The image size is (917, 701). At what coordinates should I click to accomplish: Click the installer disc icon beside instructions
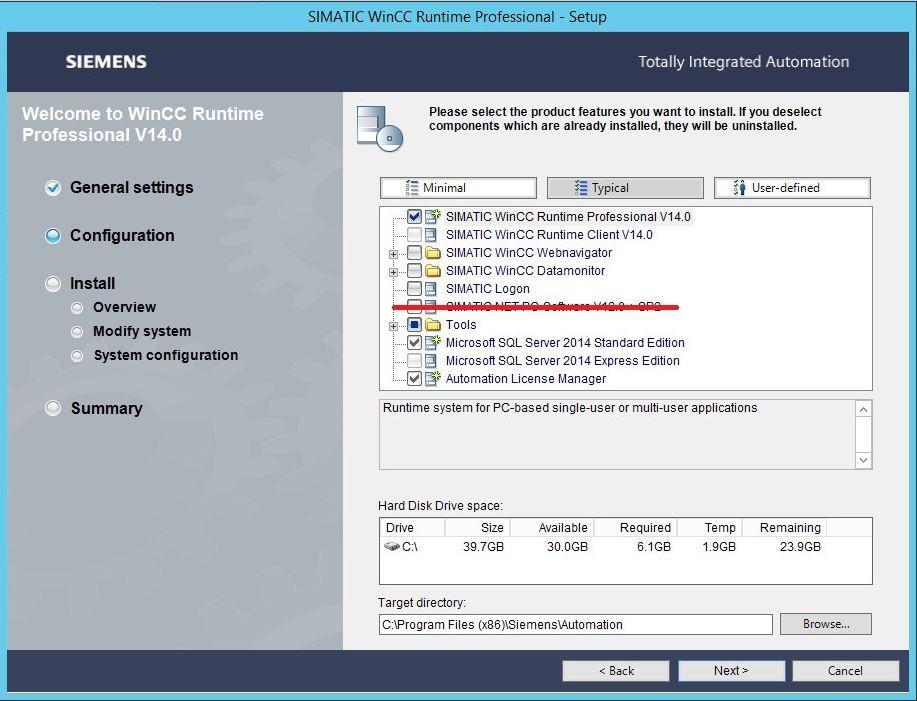[380, 129]
